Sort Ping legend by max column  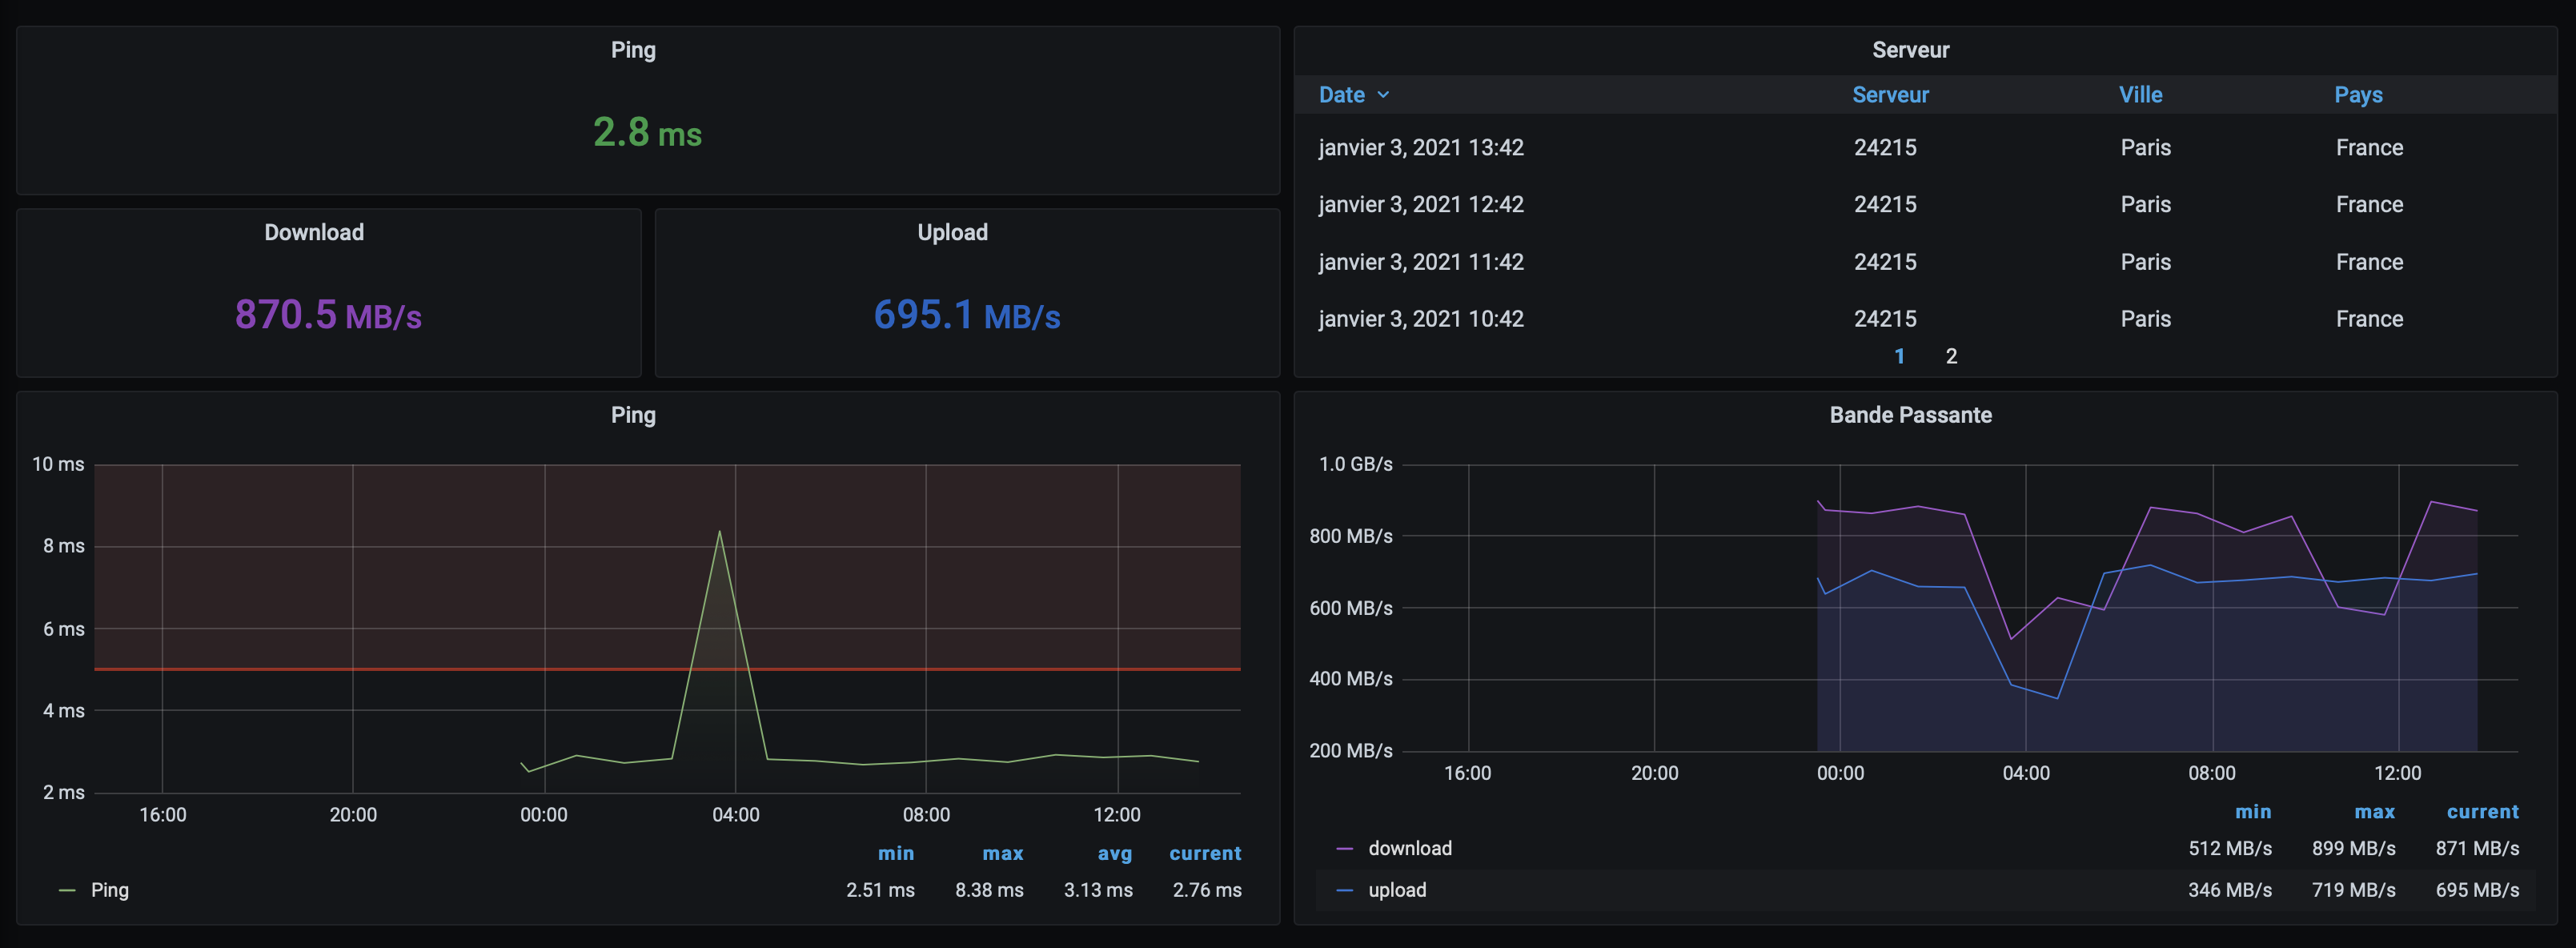pos(1002,853)
